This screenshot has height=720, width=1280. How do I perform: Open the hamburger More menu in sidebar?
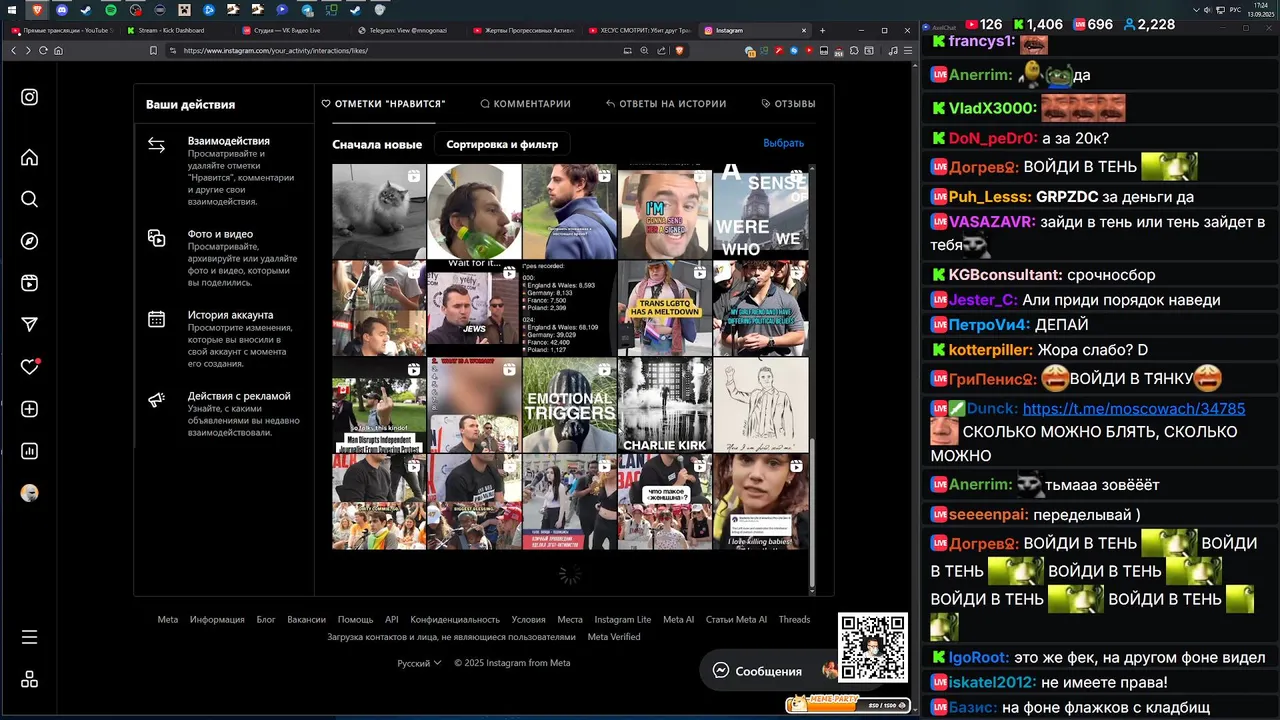pos(30,637)
